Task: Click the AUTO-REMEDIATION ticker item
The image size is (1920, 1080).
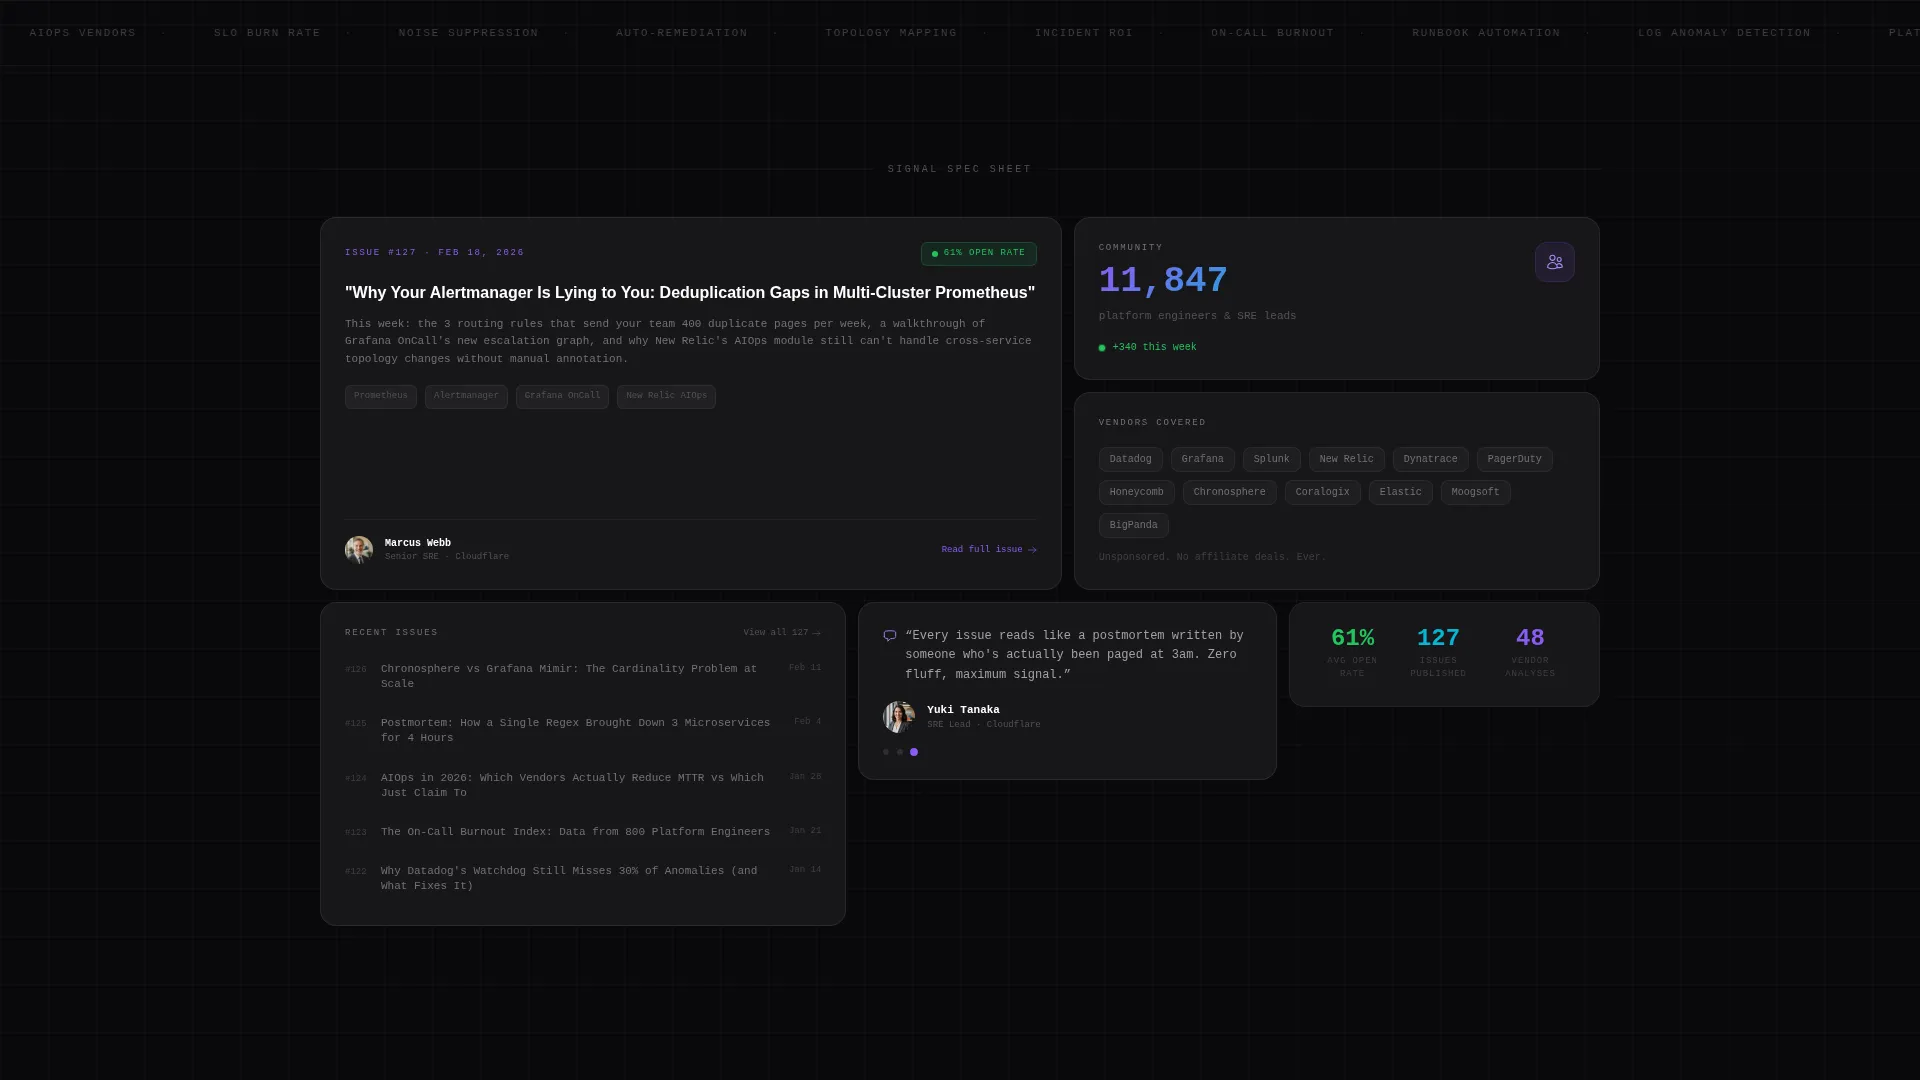Action: [682, 33]
